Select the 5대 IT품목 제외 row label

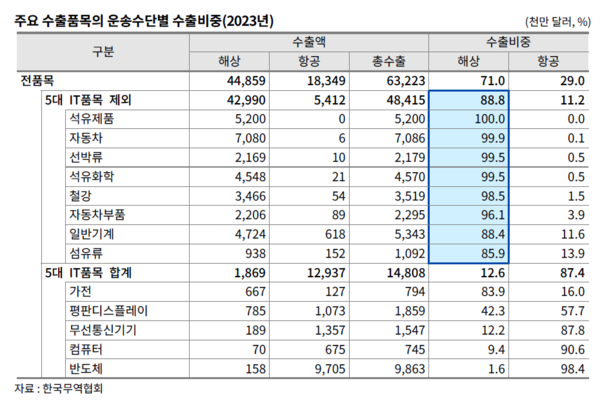tap(103, 100)
